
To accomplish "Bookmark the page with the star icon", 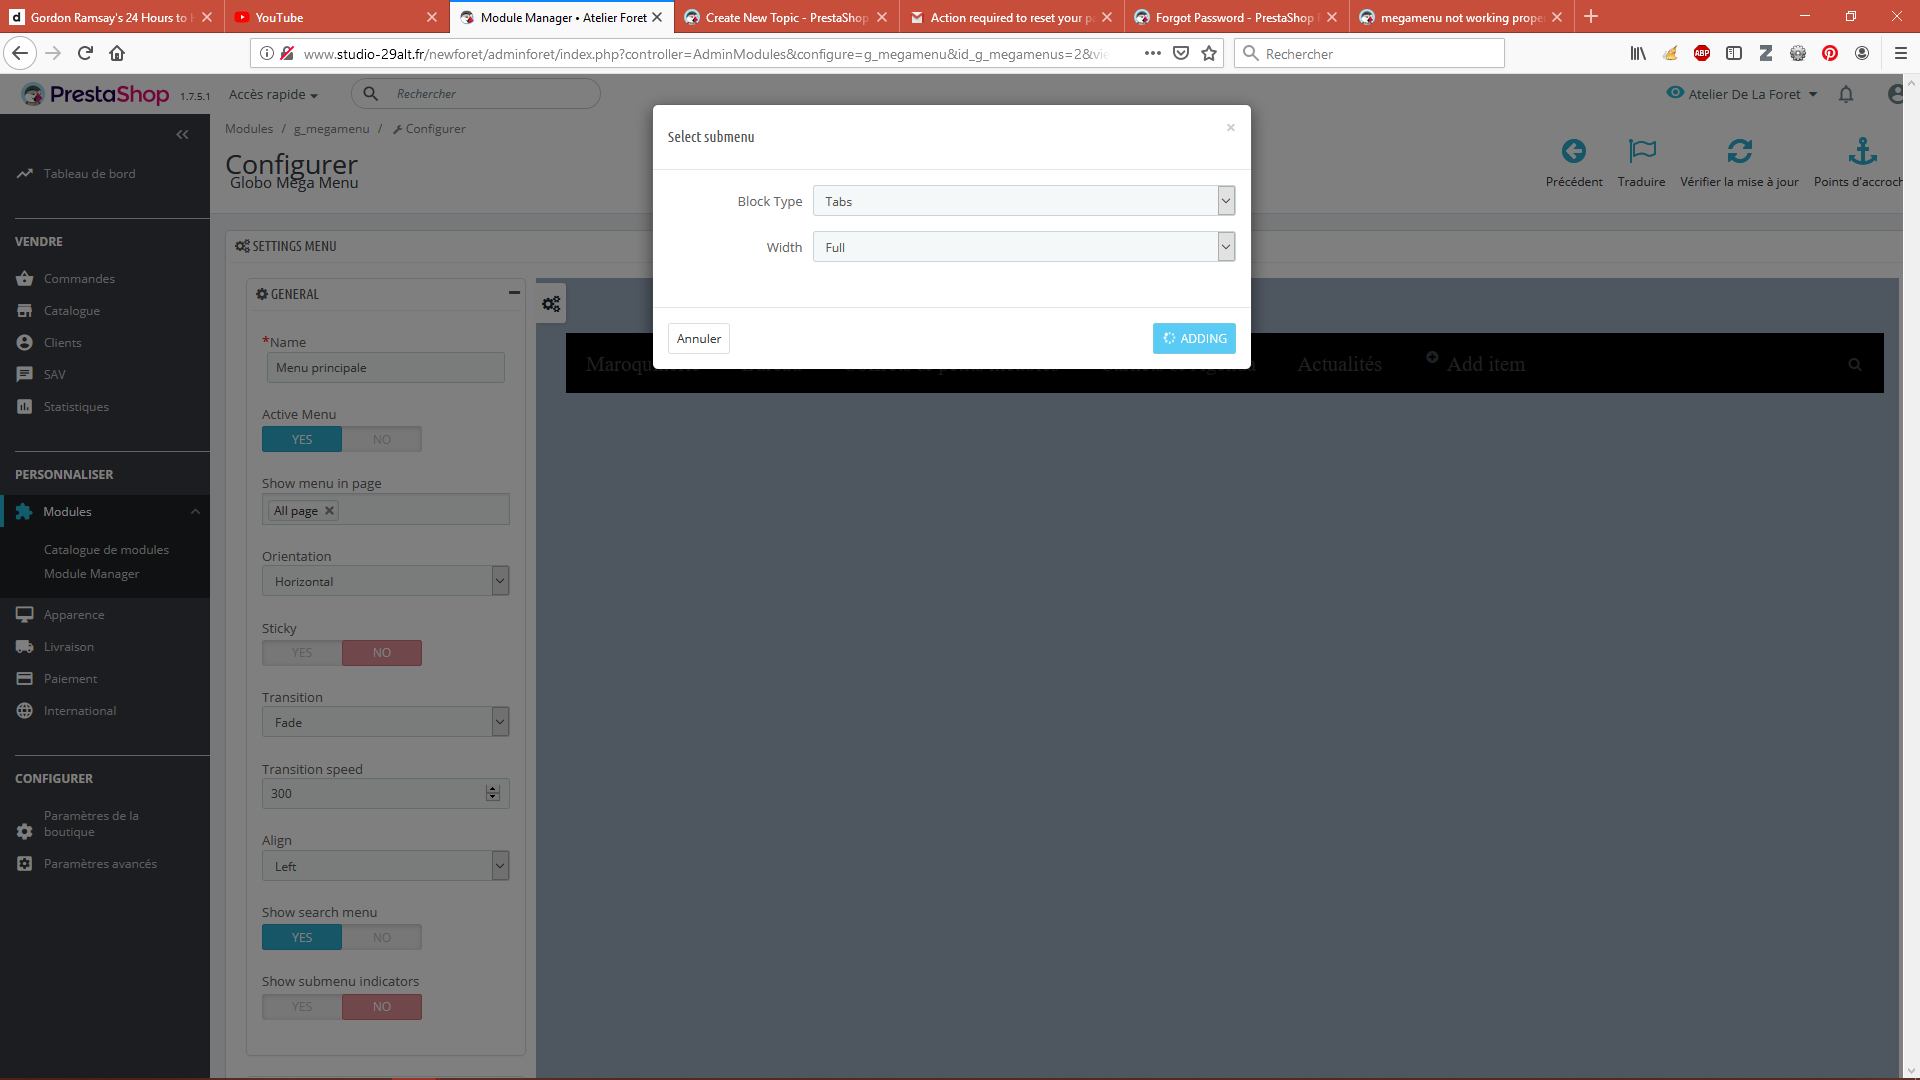I will click(1209, 53).
